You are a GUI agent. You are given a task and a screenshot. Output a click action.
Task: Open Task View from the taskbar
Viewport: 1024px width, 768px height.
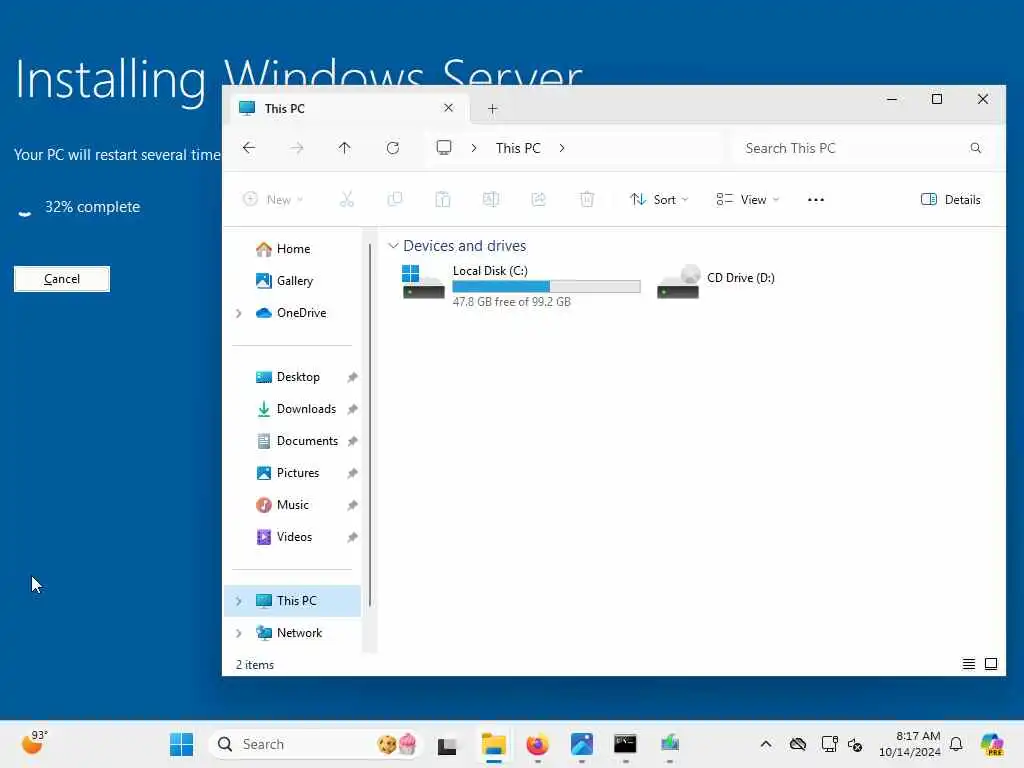click(x=447, y=745)
